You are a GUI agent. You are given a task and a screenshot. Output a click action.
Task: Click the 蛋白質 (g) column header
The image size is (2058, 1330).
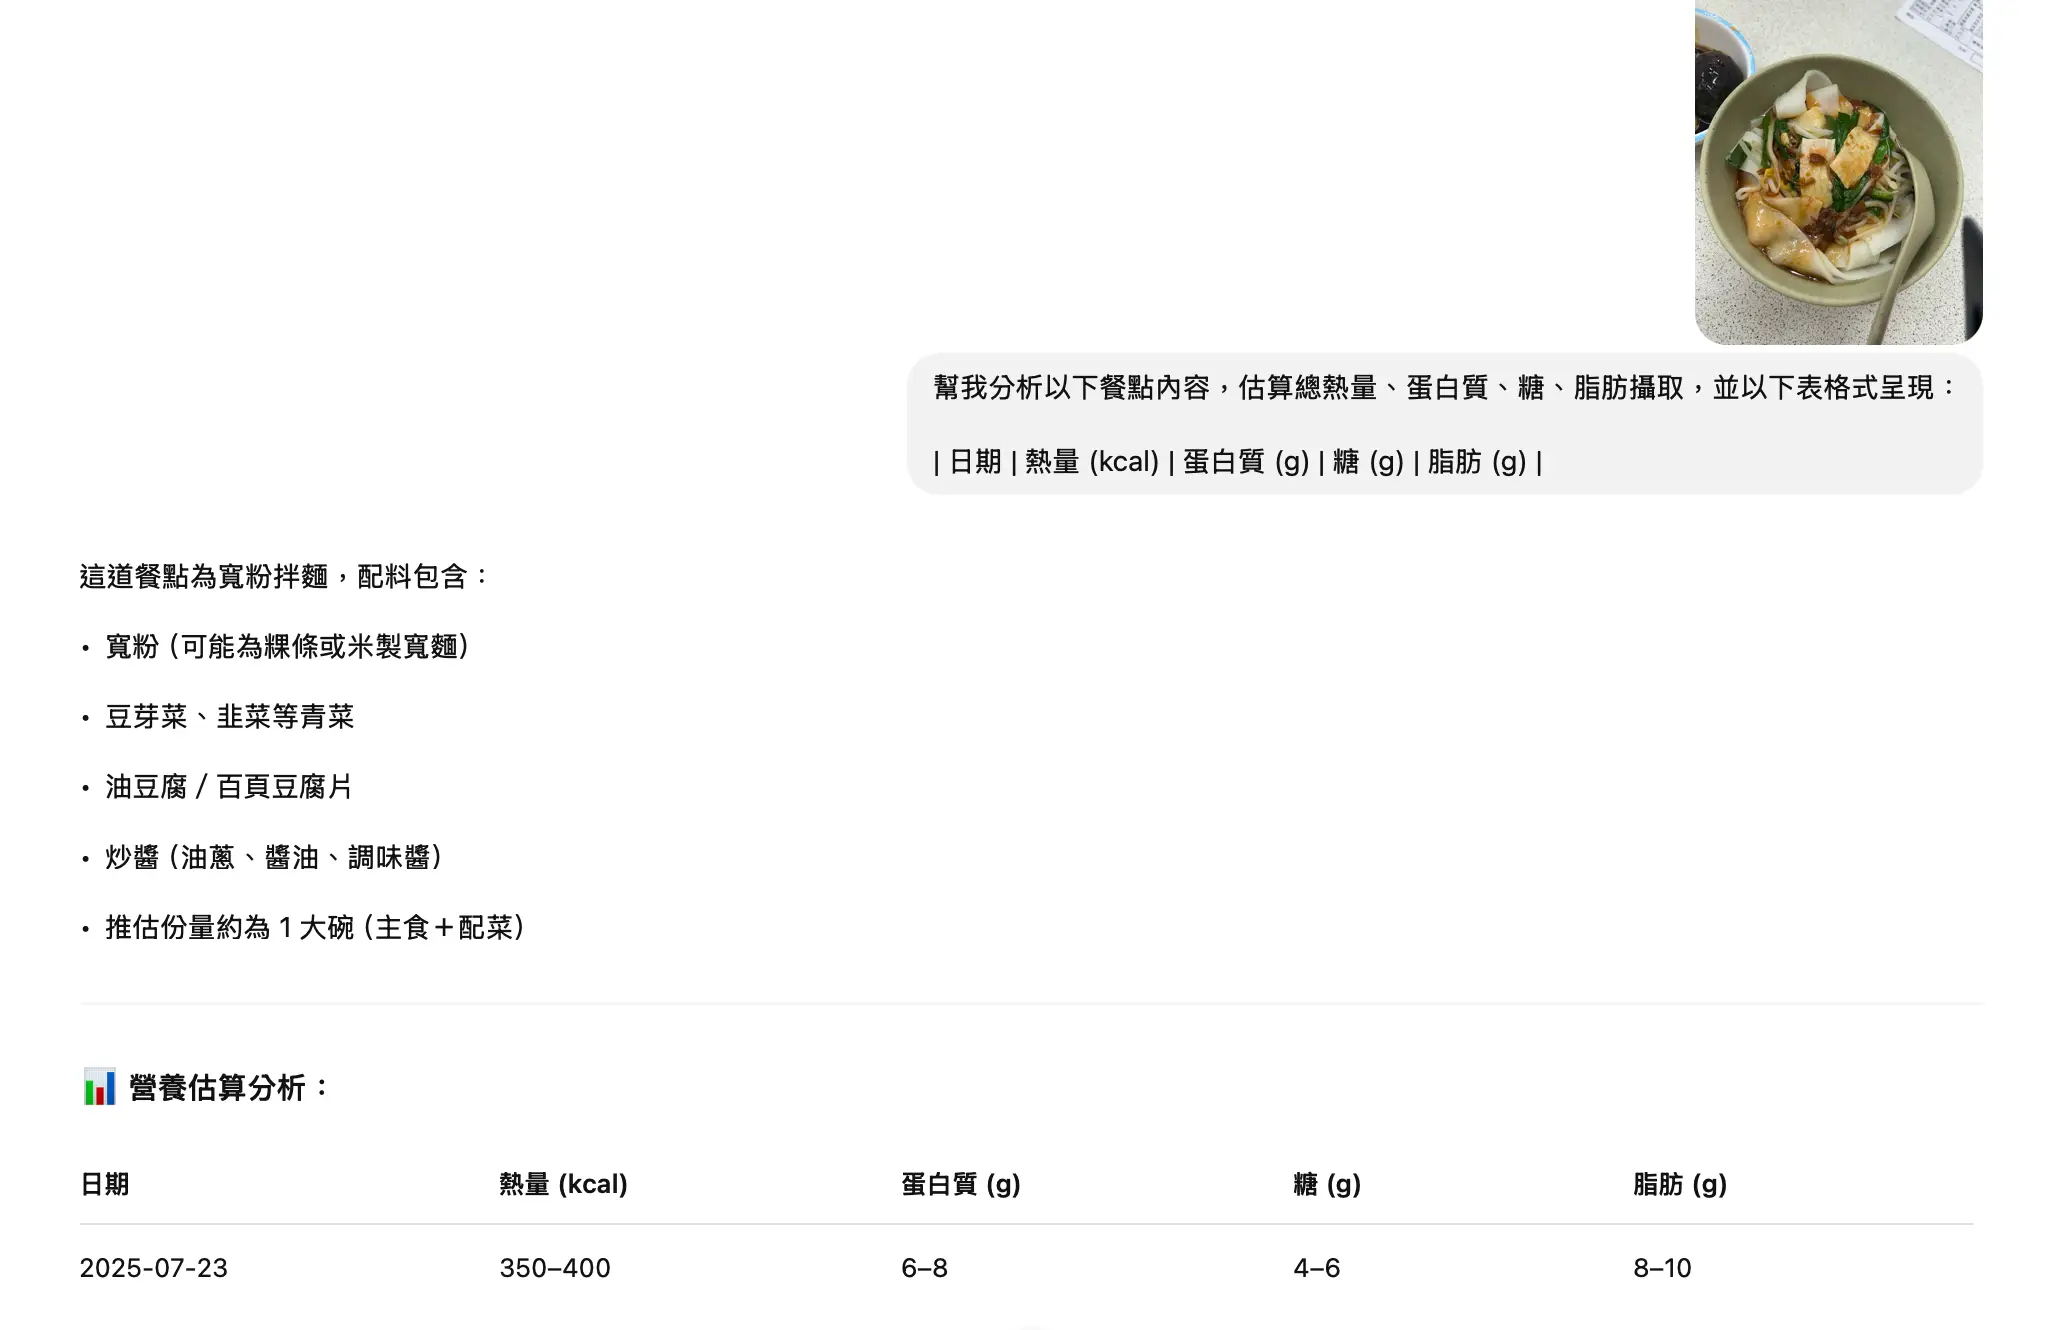coord(960,1184)
